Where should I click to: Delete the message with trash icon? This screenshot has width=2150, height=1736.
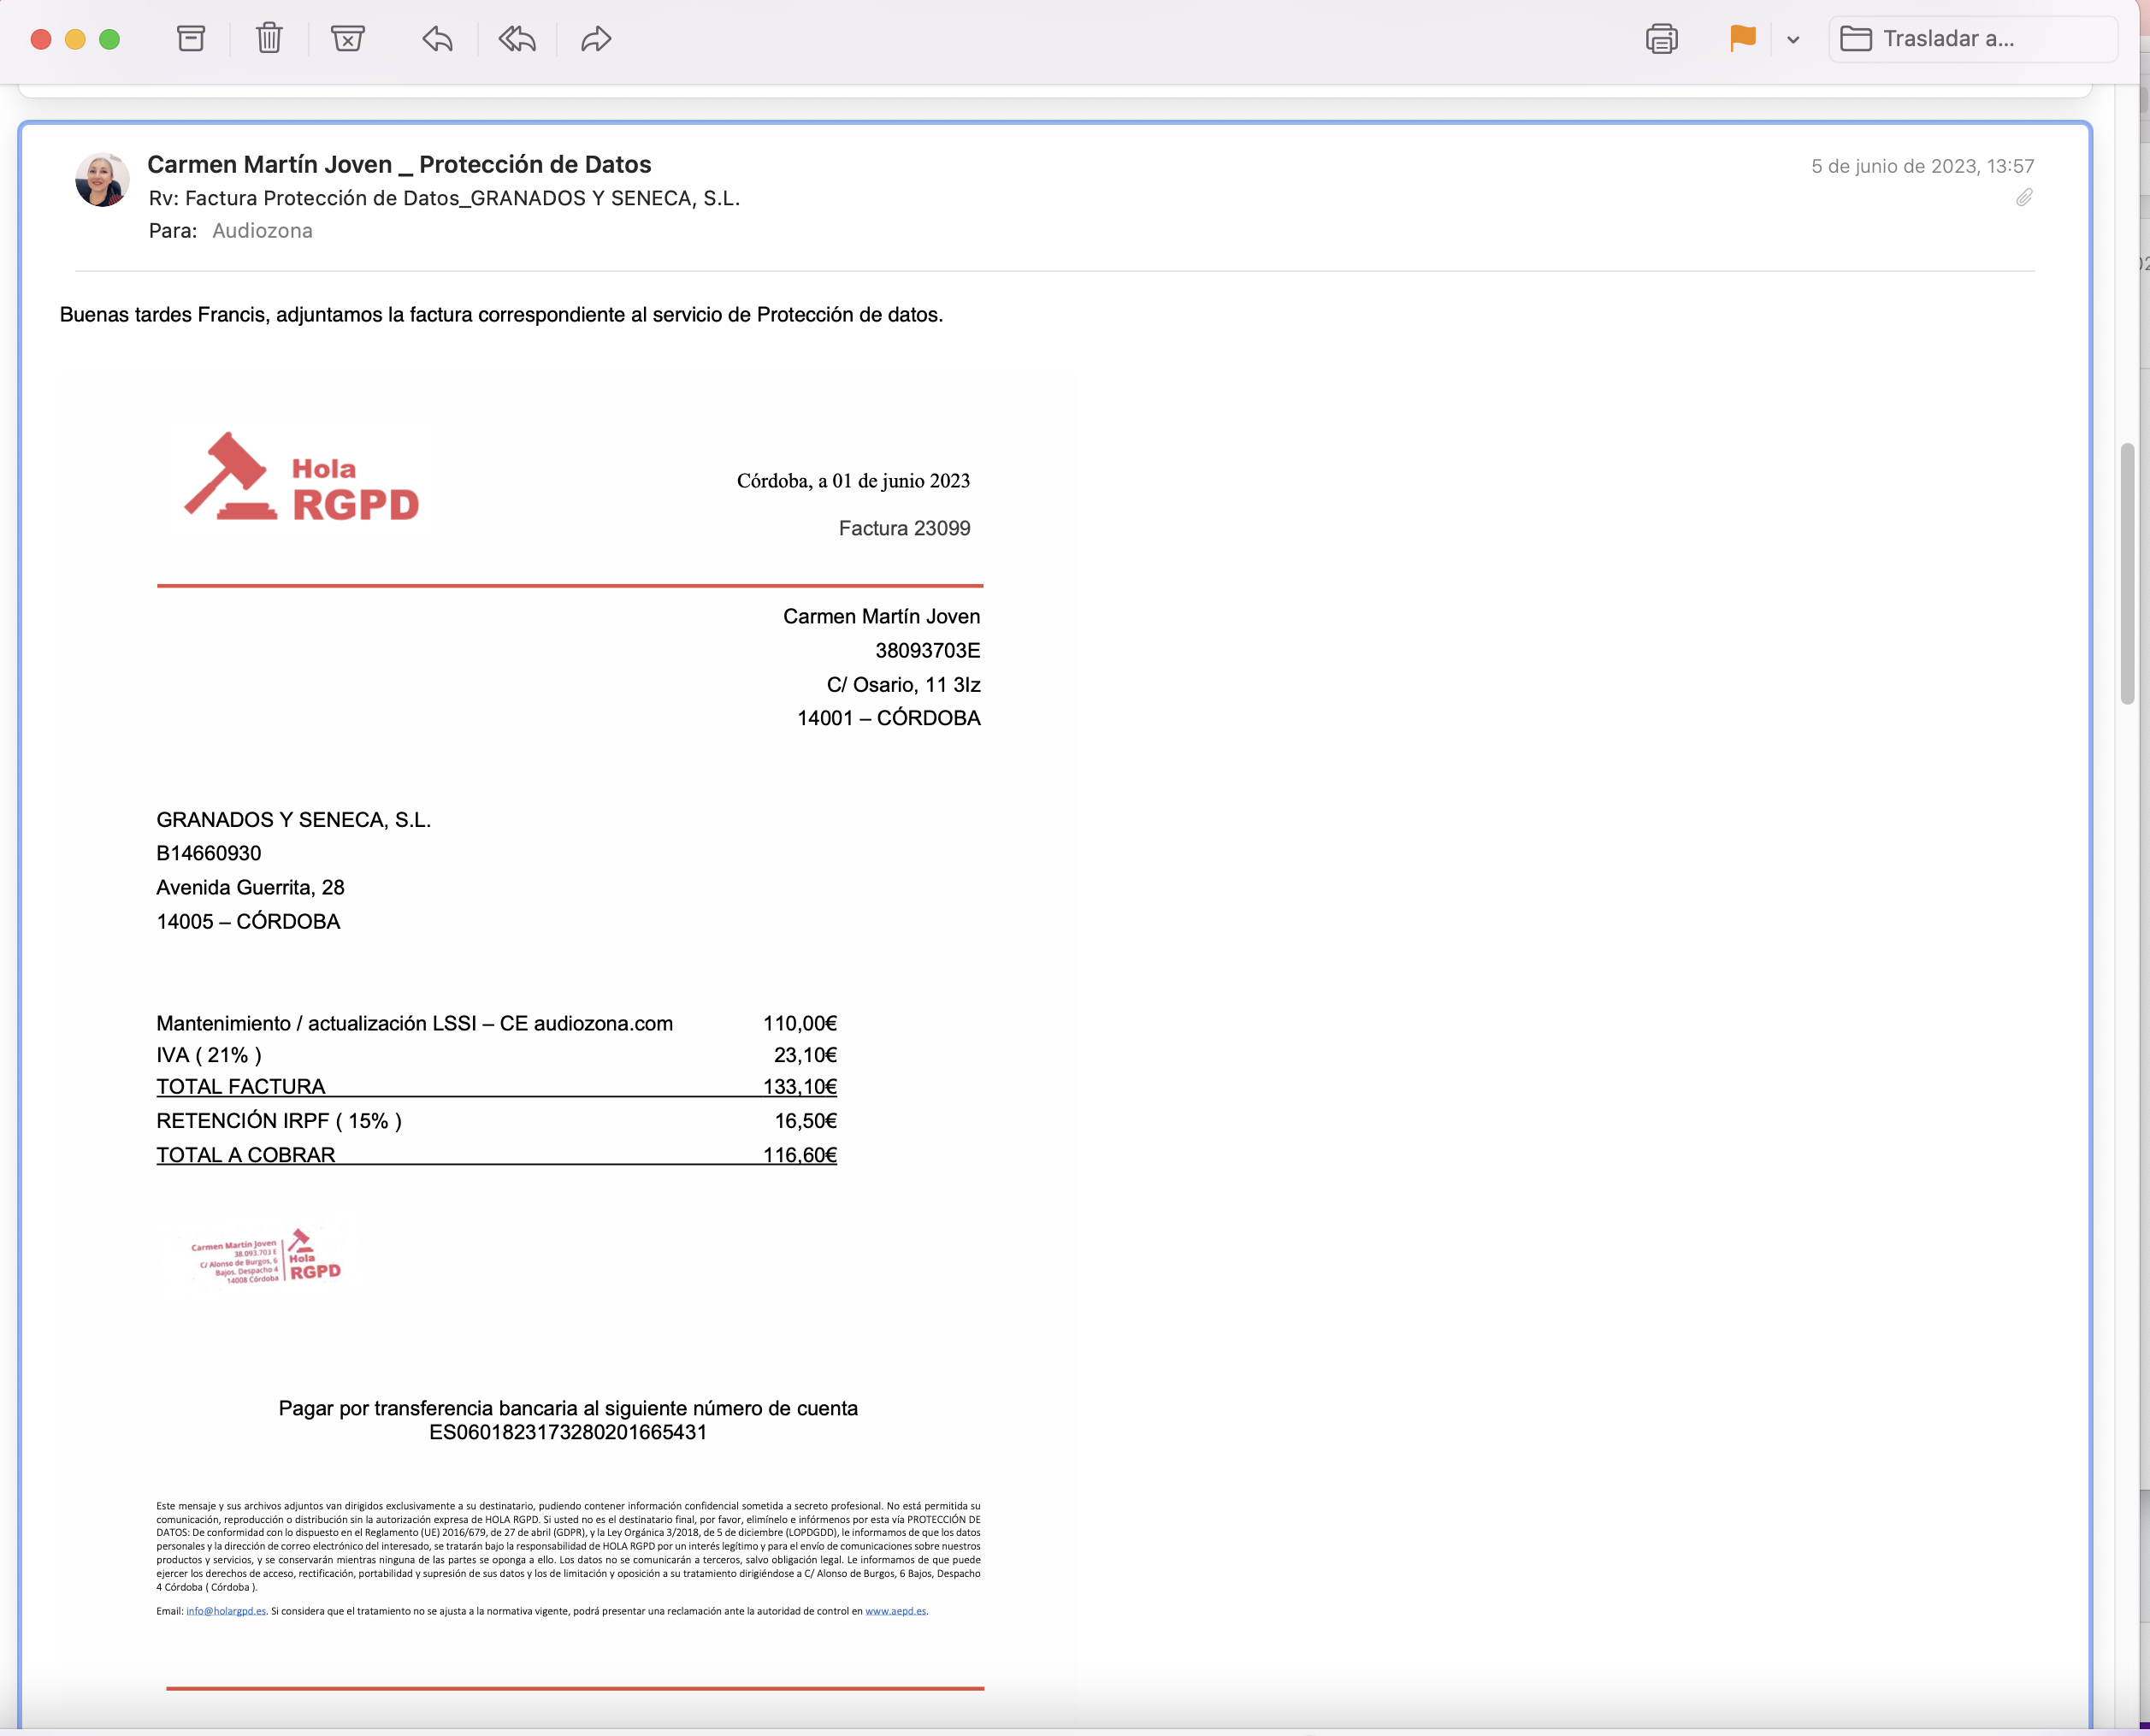[x=269, y=39]
